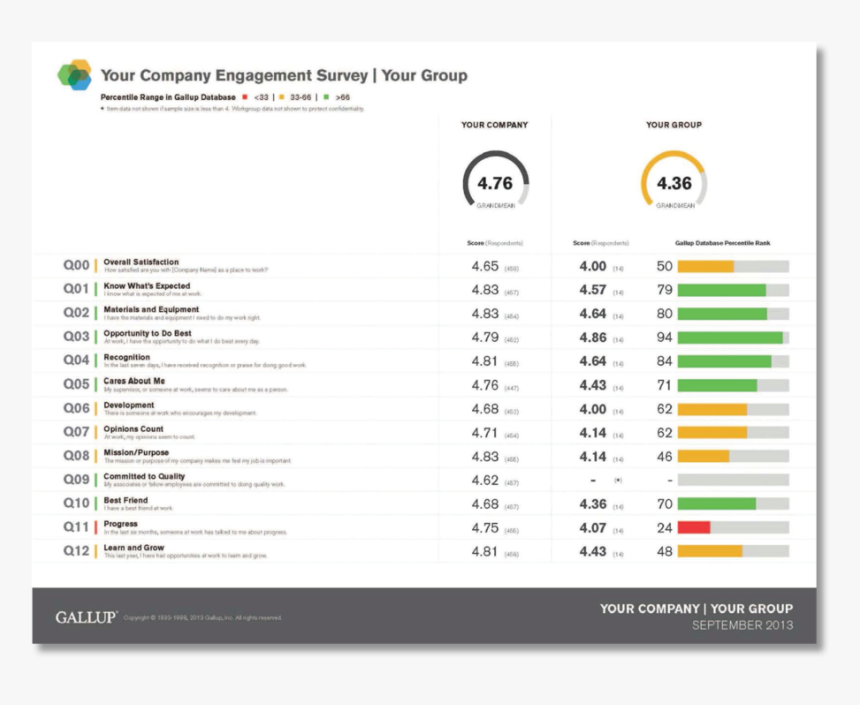Click footer text 'YOUR COMPANY | YOUR GROUP'
This screenshot has width=860, height=705.
pos(697,609)
